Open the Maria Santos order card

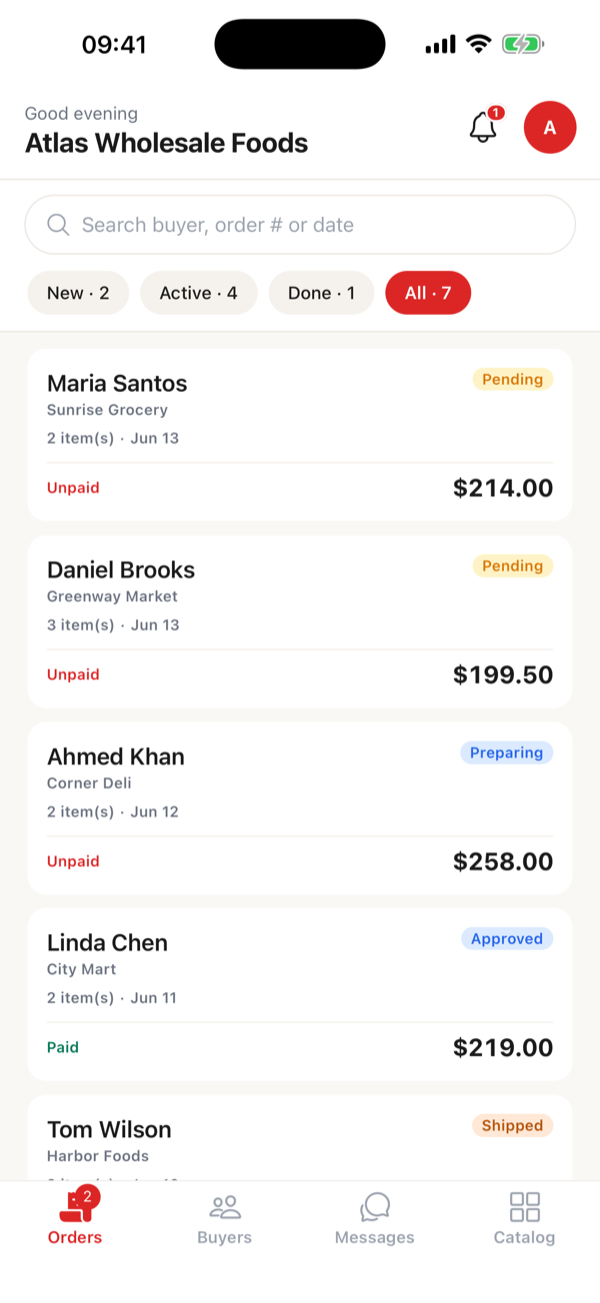[x=300, y=434]
